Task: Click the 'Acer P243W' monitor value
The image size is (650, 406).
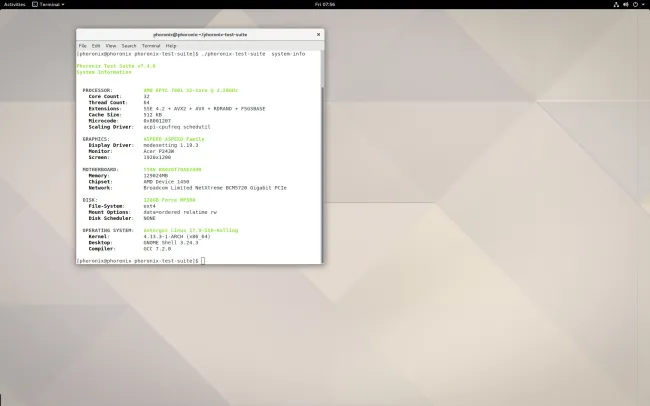Action: (159, 151)
